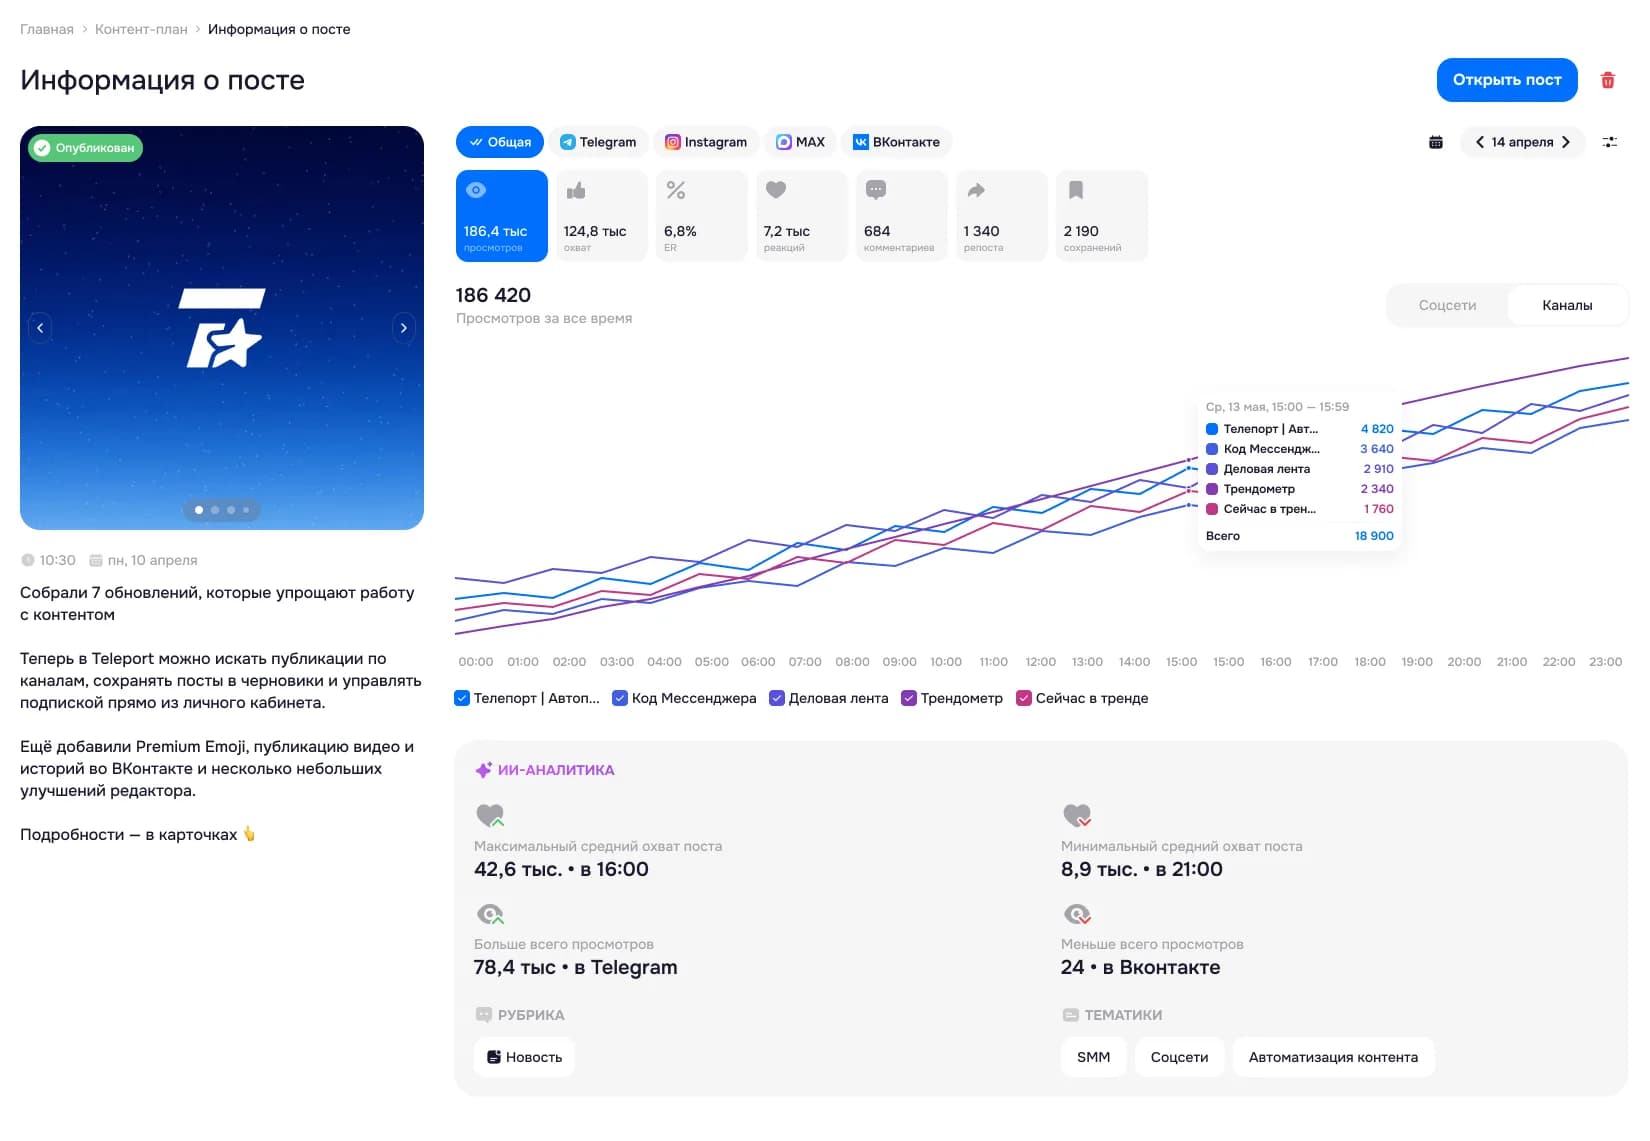Viewport: 1650px width, 1141px height.
Task: Click the Рубрика section icon
Action: point(484,1015)
